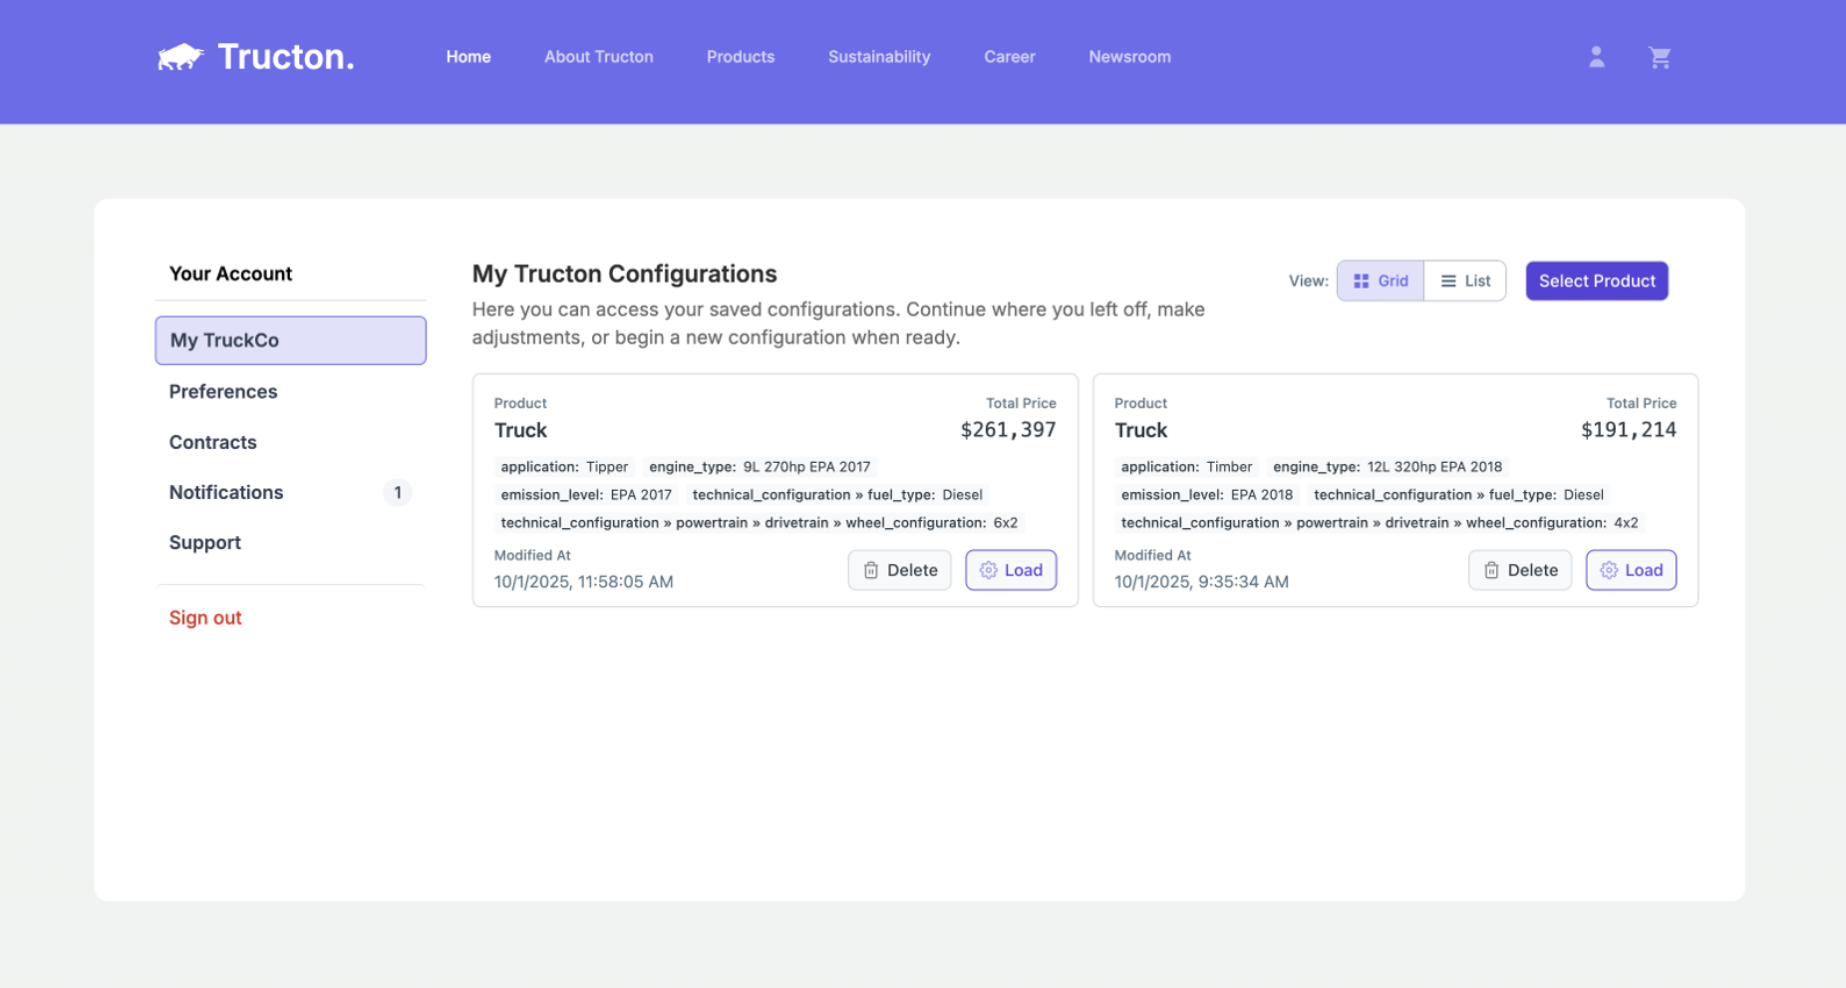Open the Products menu
This screenshot has width=1846, height=988.
point(740,57)
